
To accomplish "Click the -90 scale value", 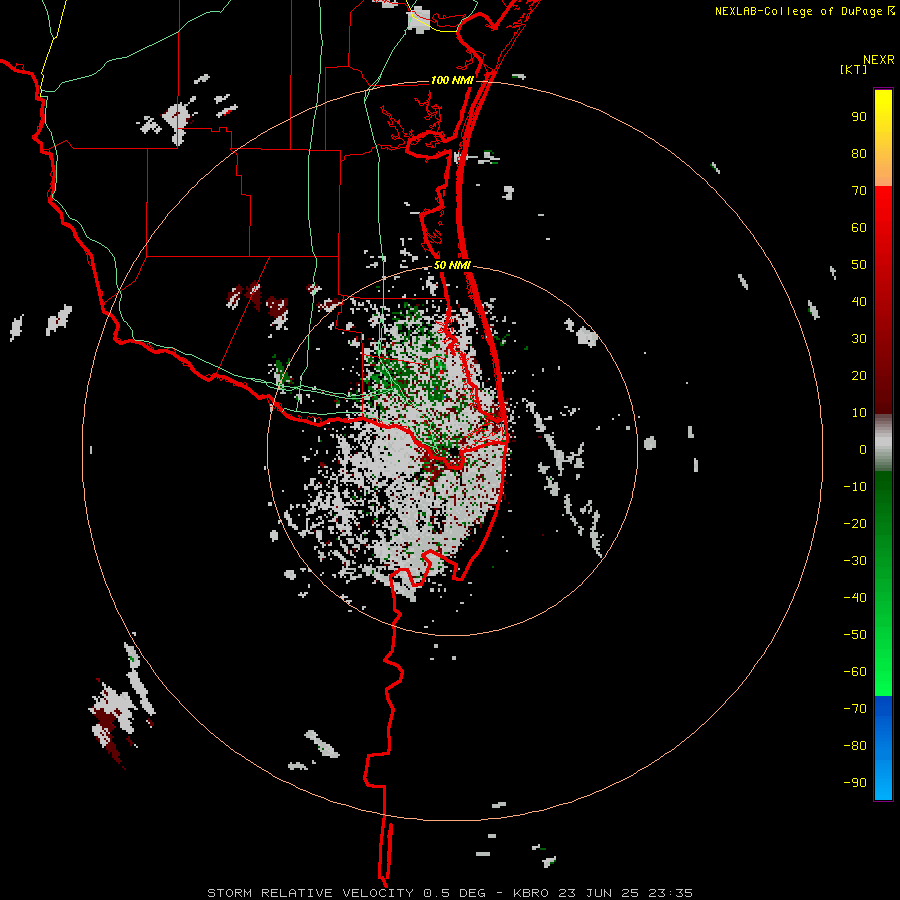I will (x=855, y=783).
